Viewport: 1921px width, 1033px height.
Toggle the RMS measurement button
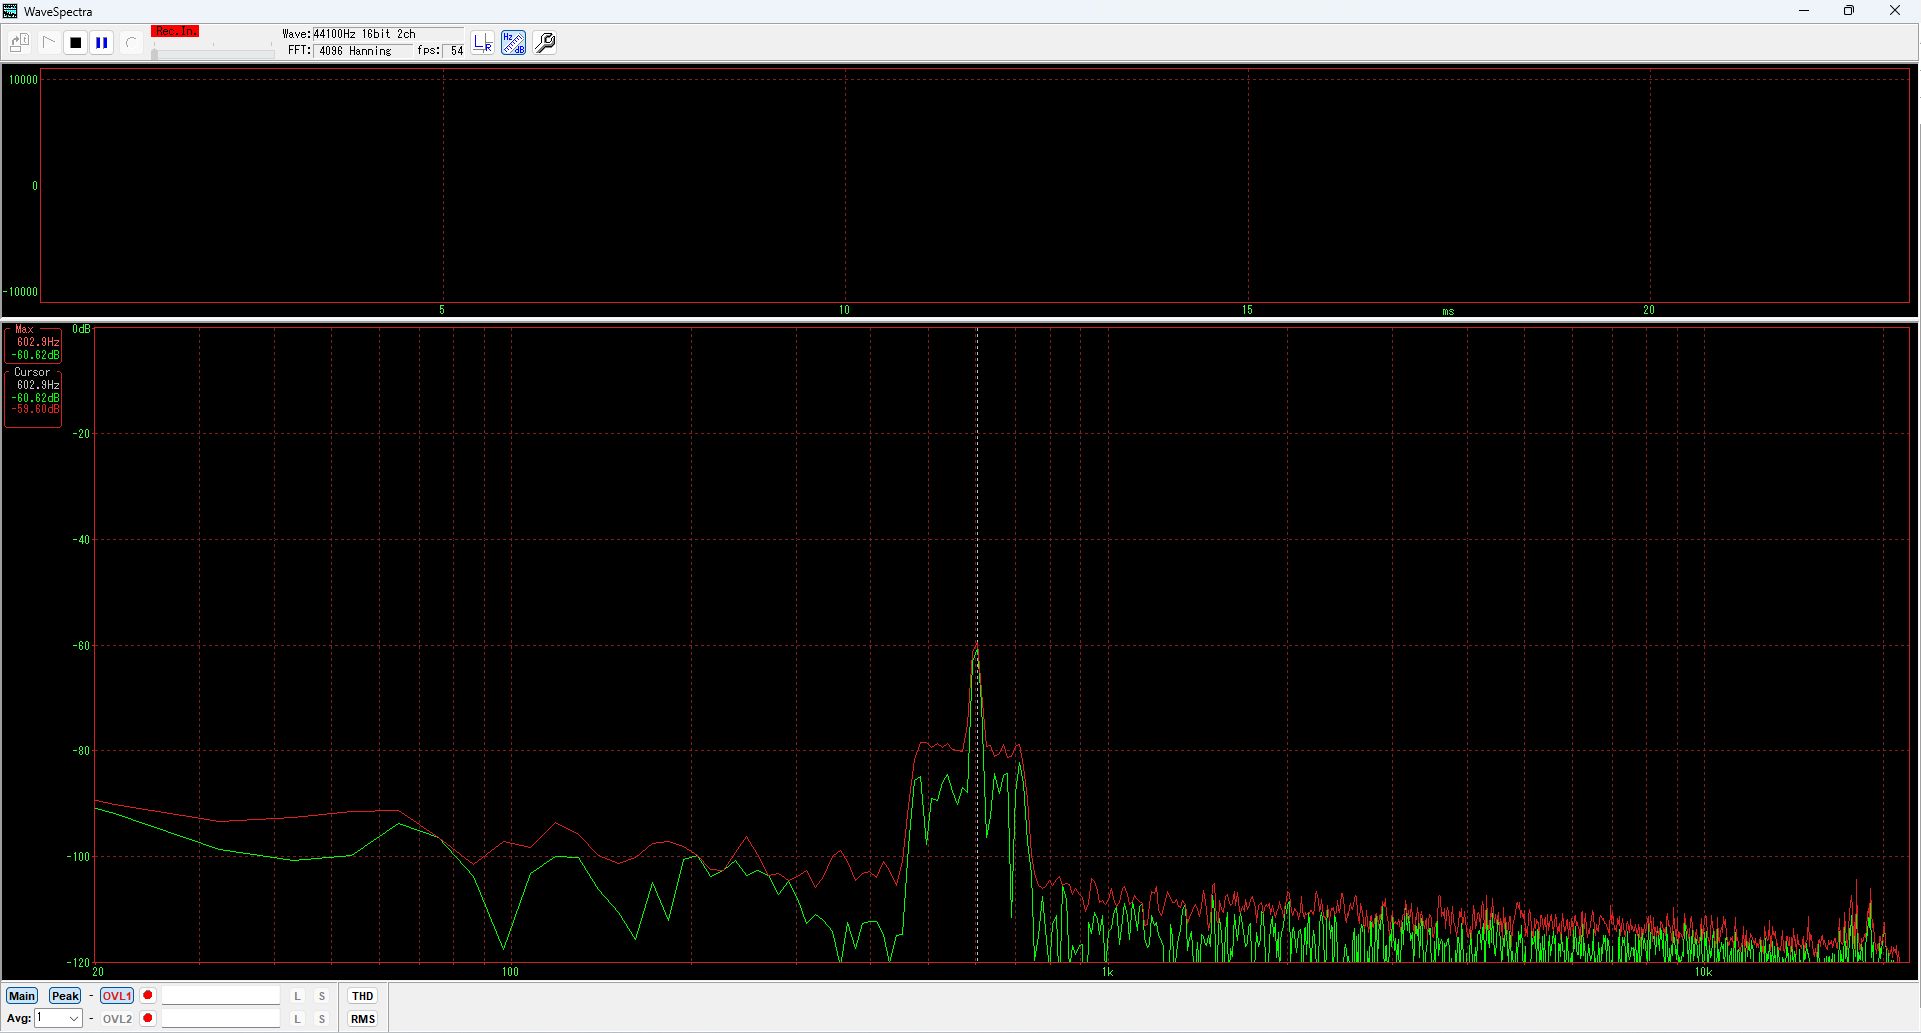[363, 1019]
